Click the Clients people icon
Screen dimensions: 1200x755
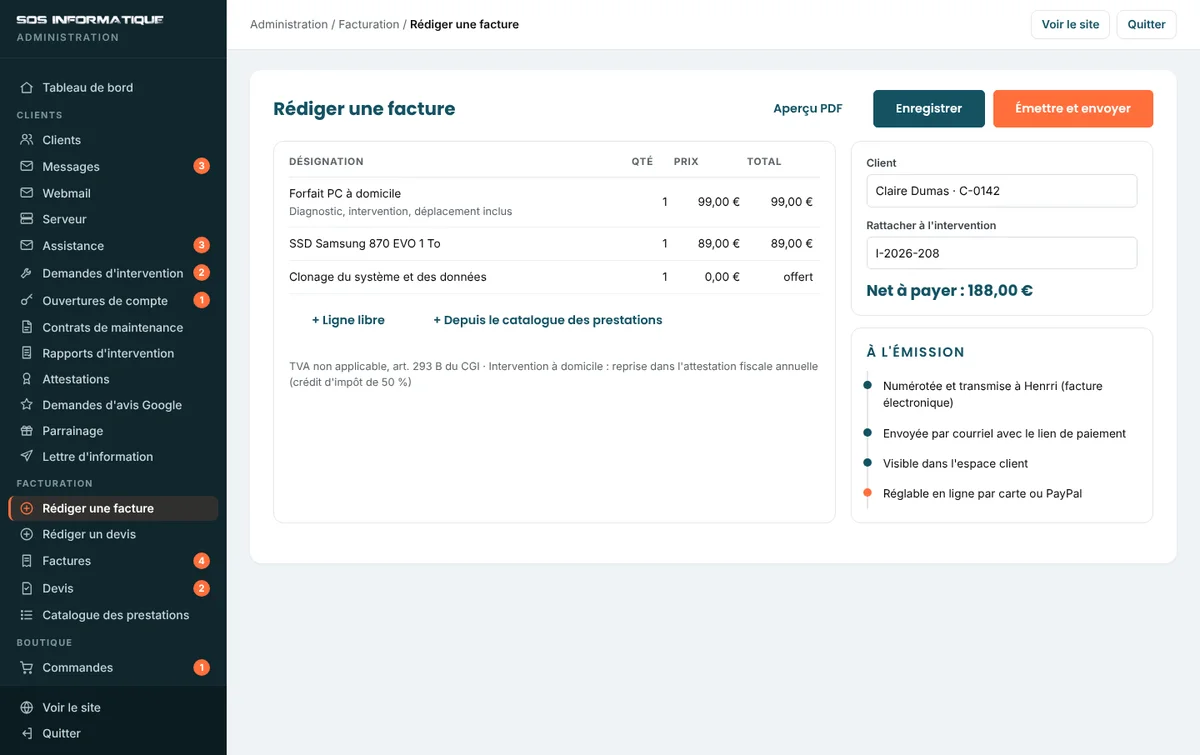click(27, 140)
